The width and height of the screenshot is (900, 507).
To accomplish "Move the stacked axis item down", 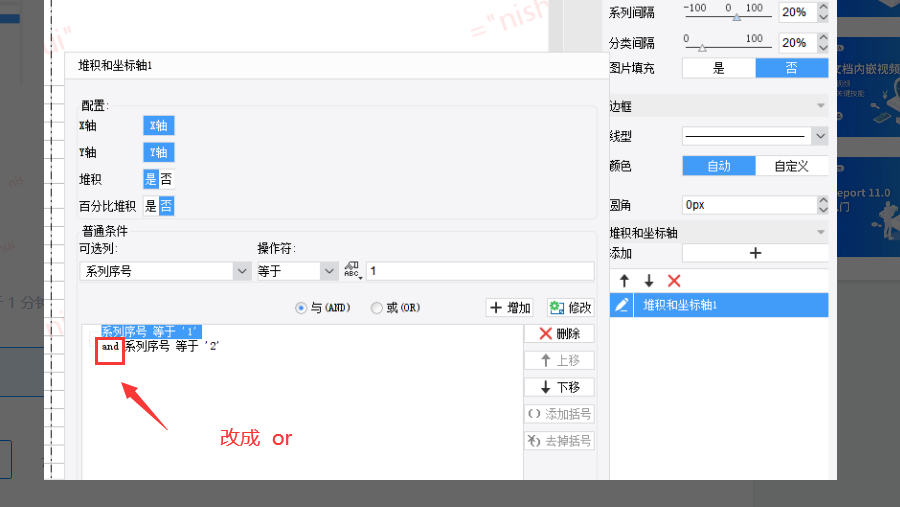I will pyautogui.click(x=649, y=281).
